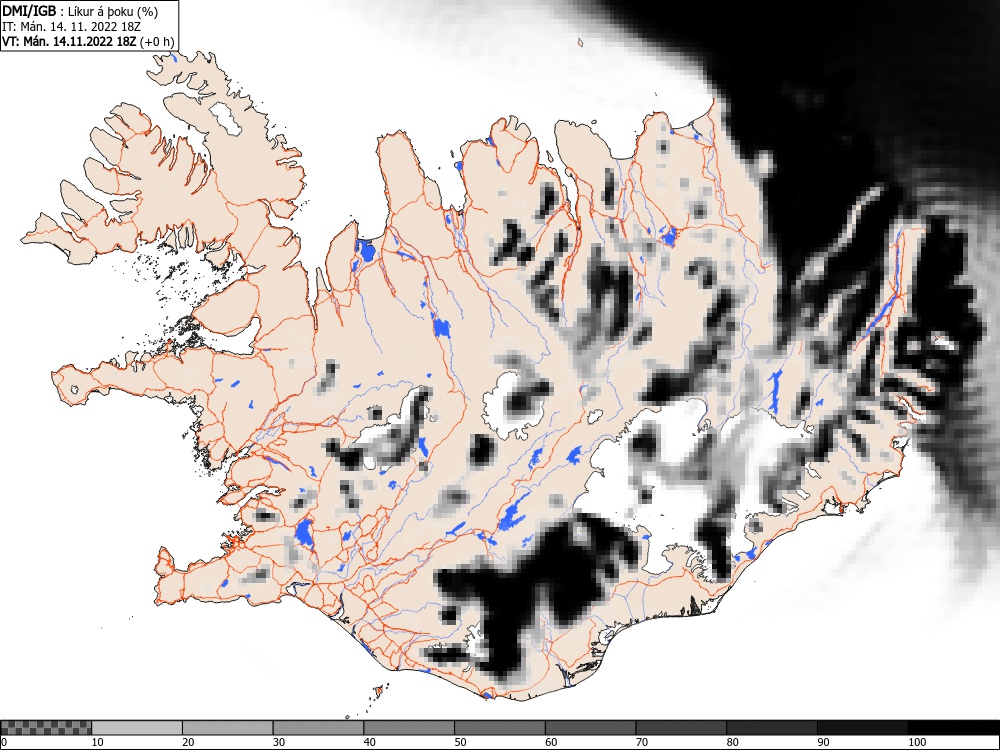Pick the 40–50 legend swatch

pyautogui.click(x=409, y=728)
